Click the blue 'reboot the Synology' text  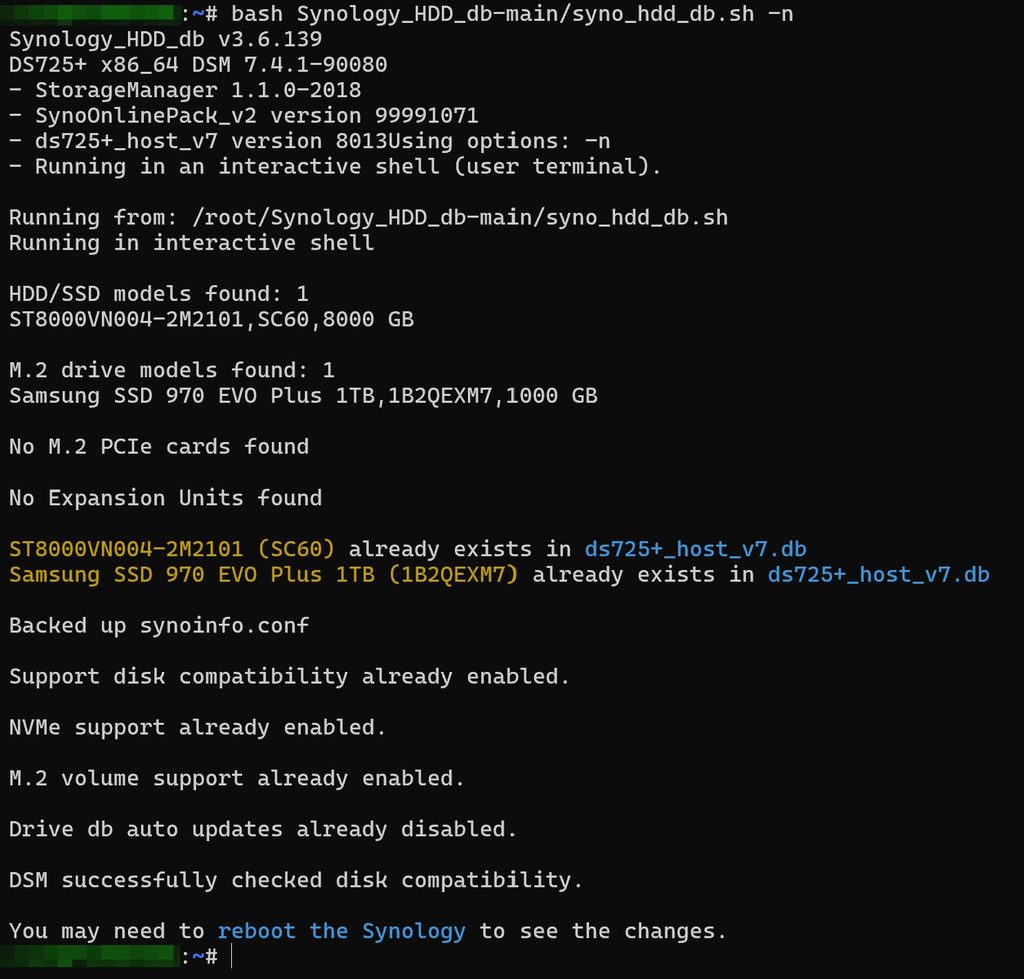pos(342,931)
